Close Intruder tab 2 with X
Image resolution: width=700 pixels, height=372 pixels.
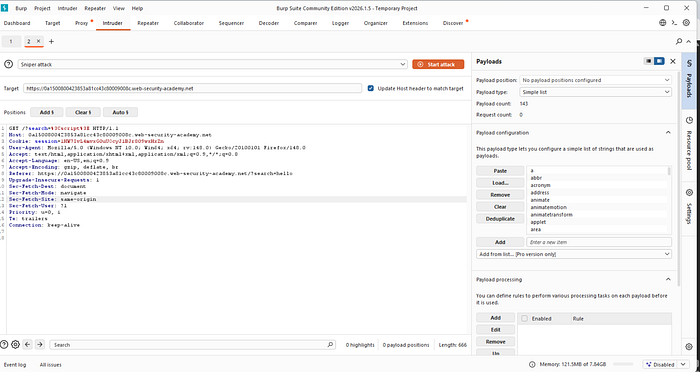coord(38,41)
